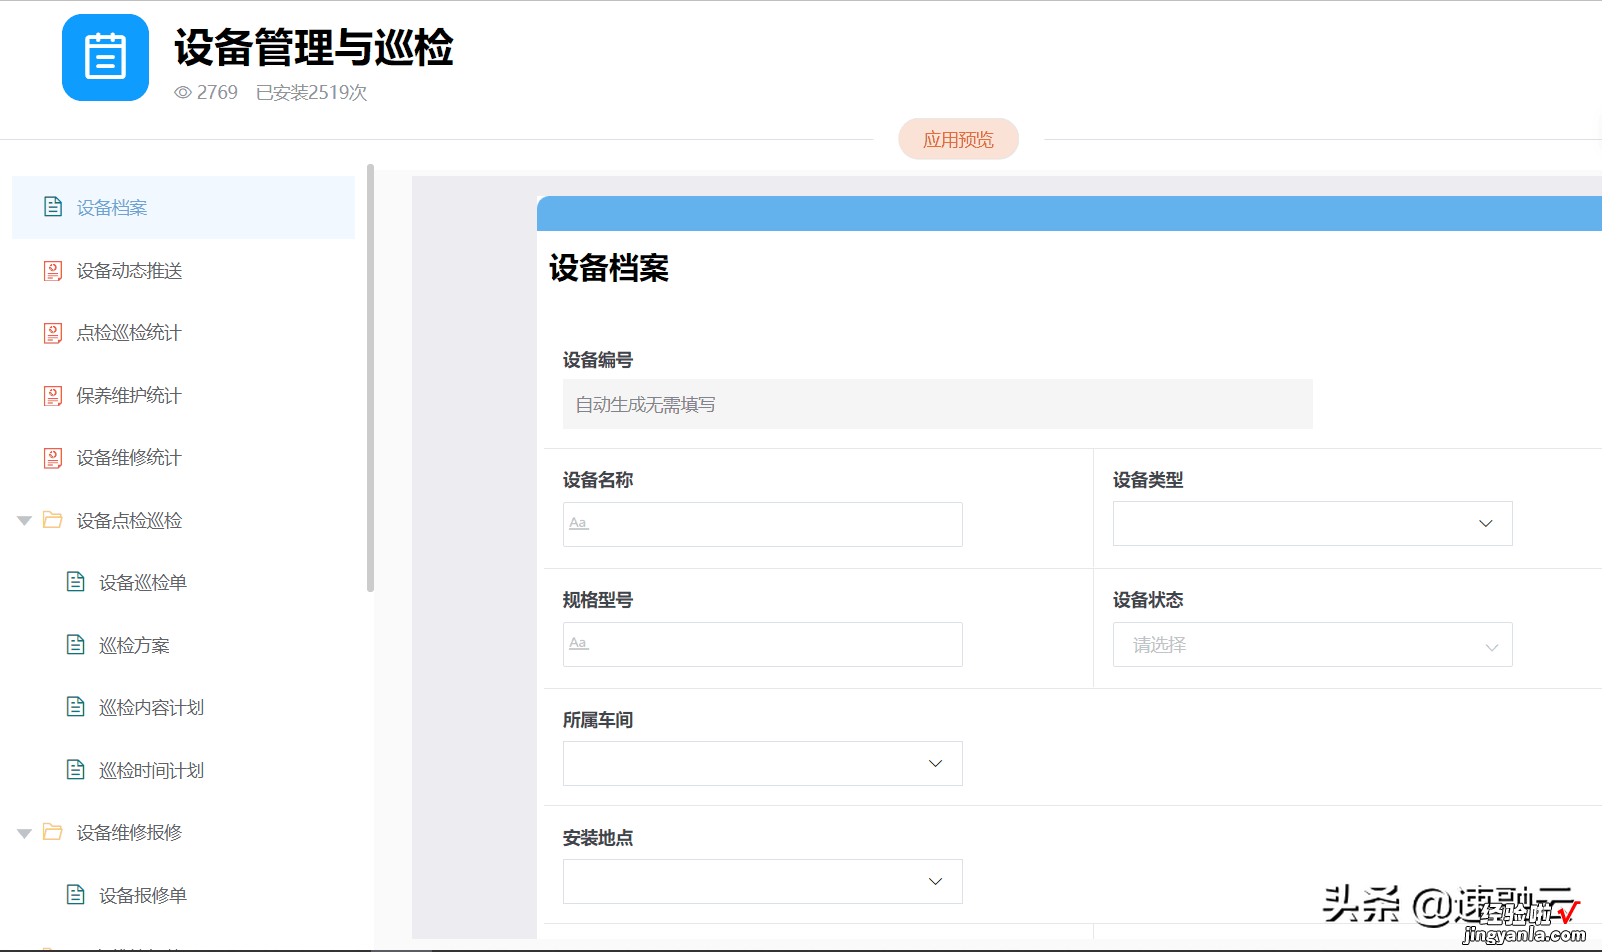This screenshot has width=1602, height=952.
Task: Open 巡检方案 form
Action: [x=134, y=646]
